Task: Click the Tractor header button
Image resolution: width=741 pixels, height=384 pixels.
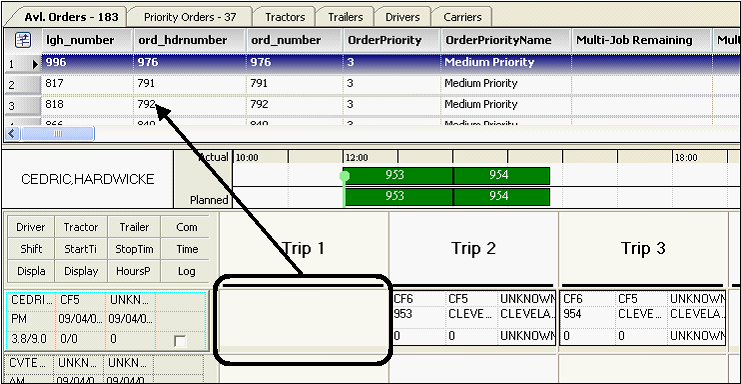Action: pyautogui.click(x=81, y=227)
